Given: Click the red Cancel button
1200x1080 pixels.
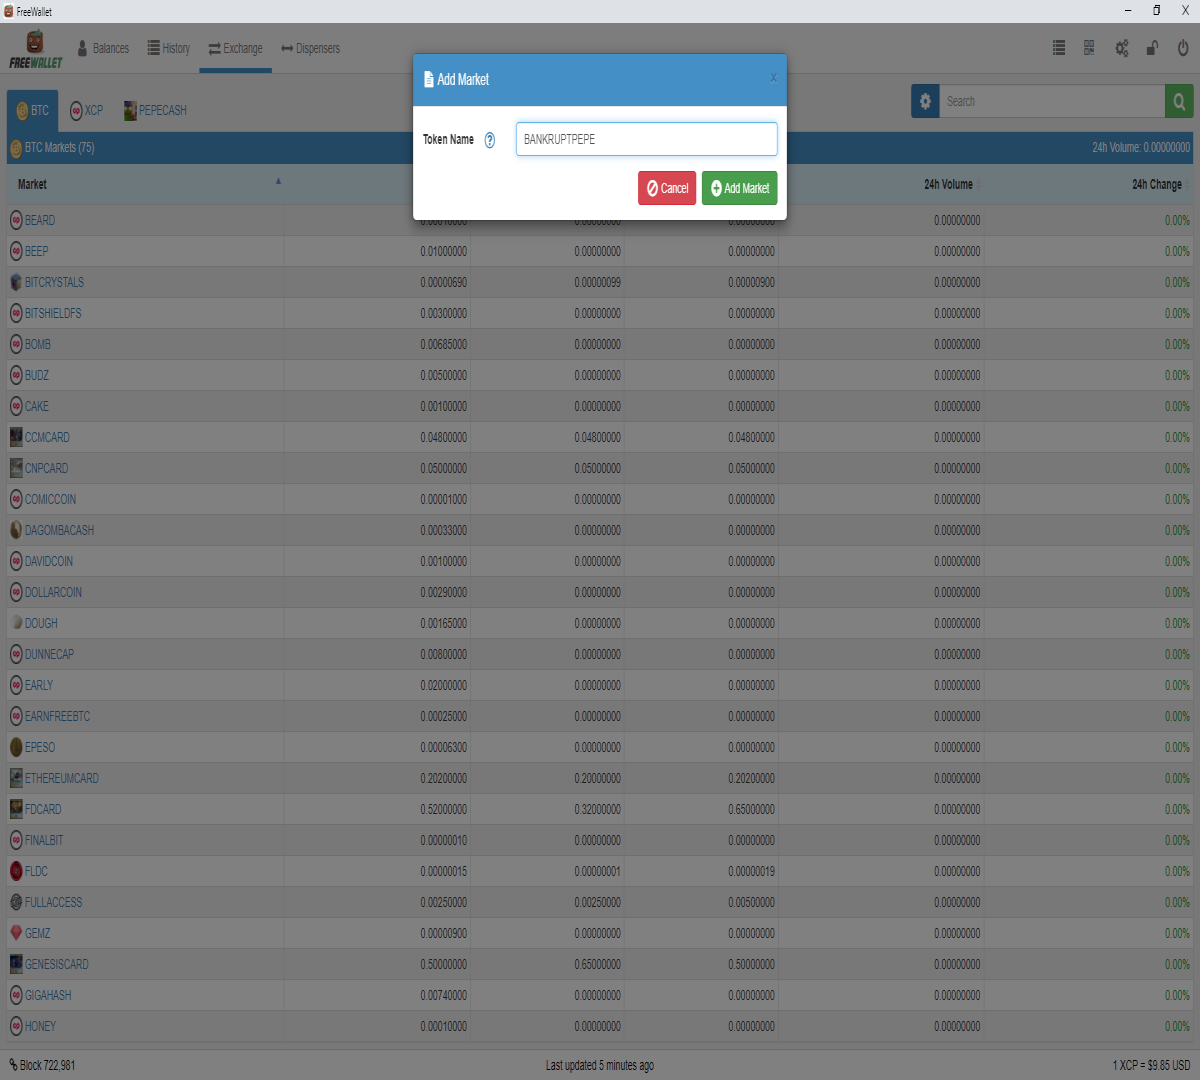Looking at the screenshot, I should (x=667, y=188).
